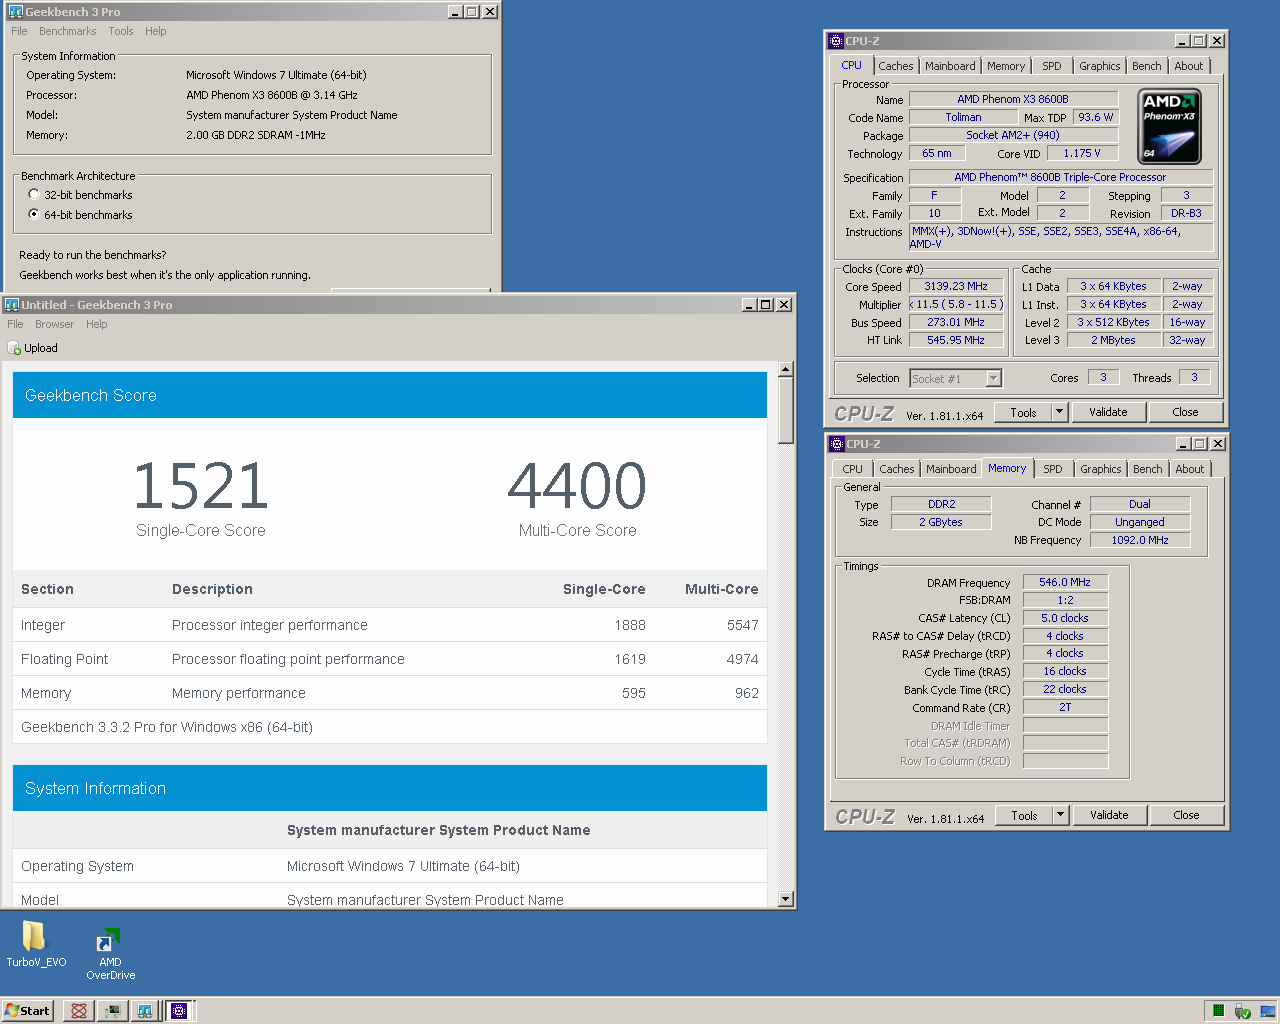The width and height of the screenshot is (1280, 1024).
Task: Click the Show Desktop tray icon
Action: click(1267, 1011)
